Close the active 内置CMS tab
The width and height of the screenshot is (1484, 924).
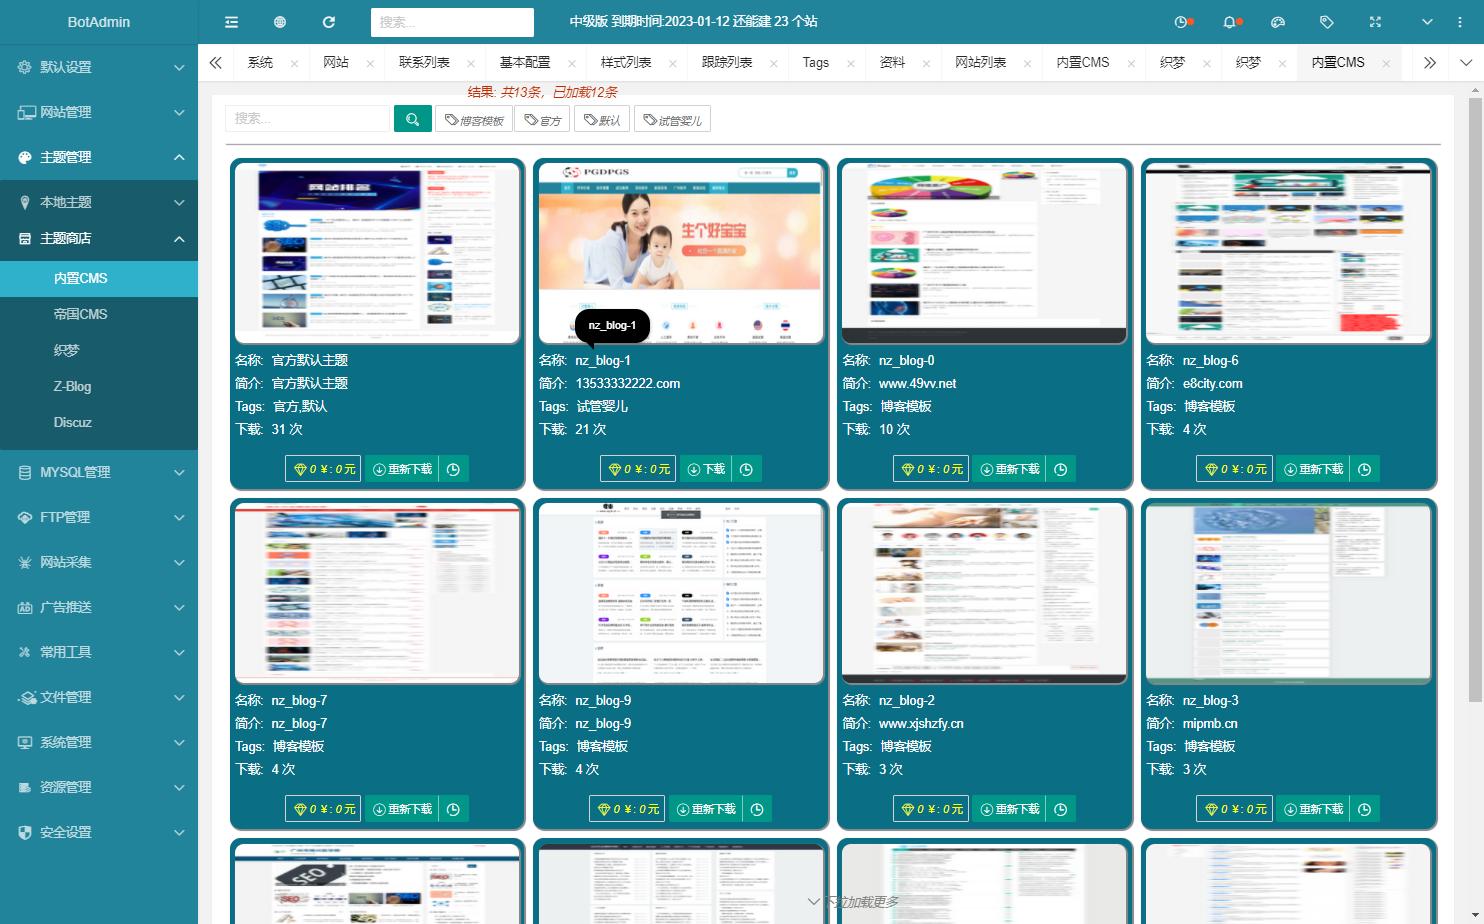click(x=1386, y=63)
